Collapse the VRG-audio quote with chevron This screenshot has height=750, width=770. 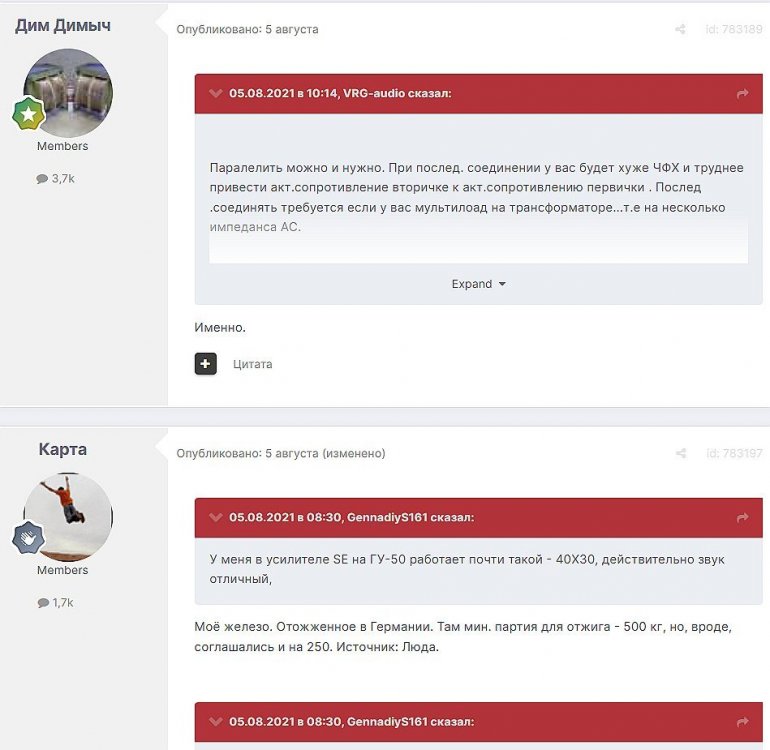click(x=215, y=94)
